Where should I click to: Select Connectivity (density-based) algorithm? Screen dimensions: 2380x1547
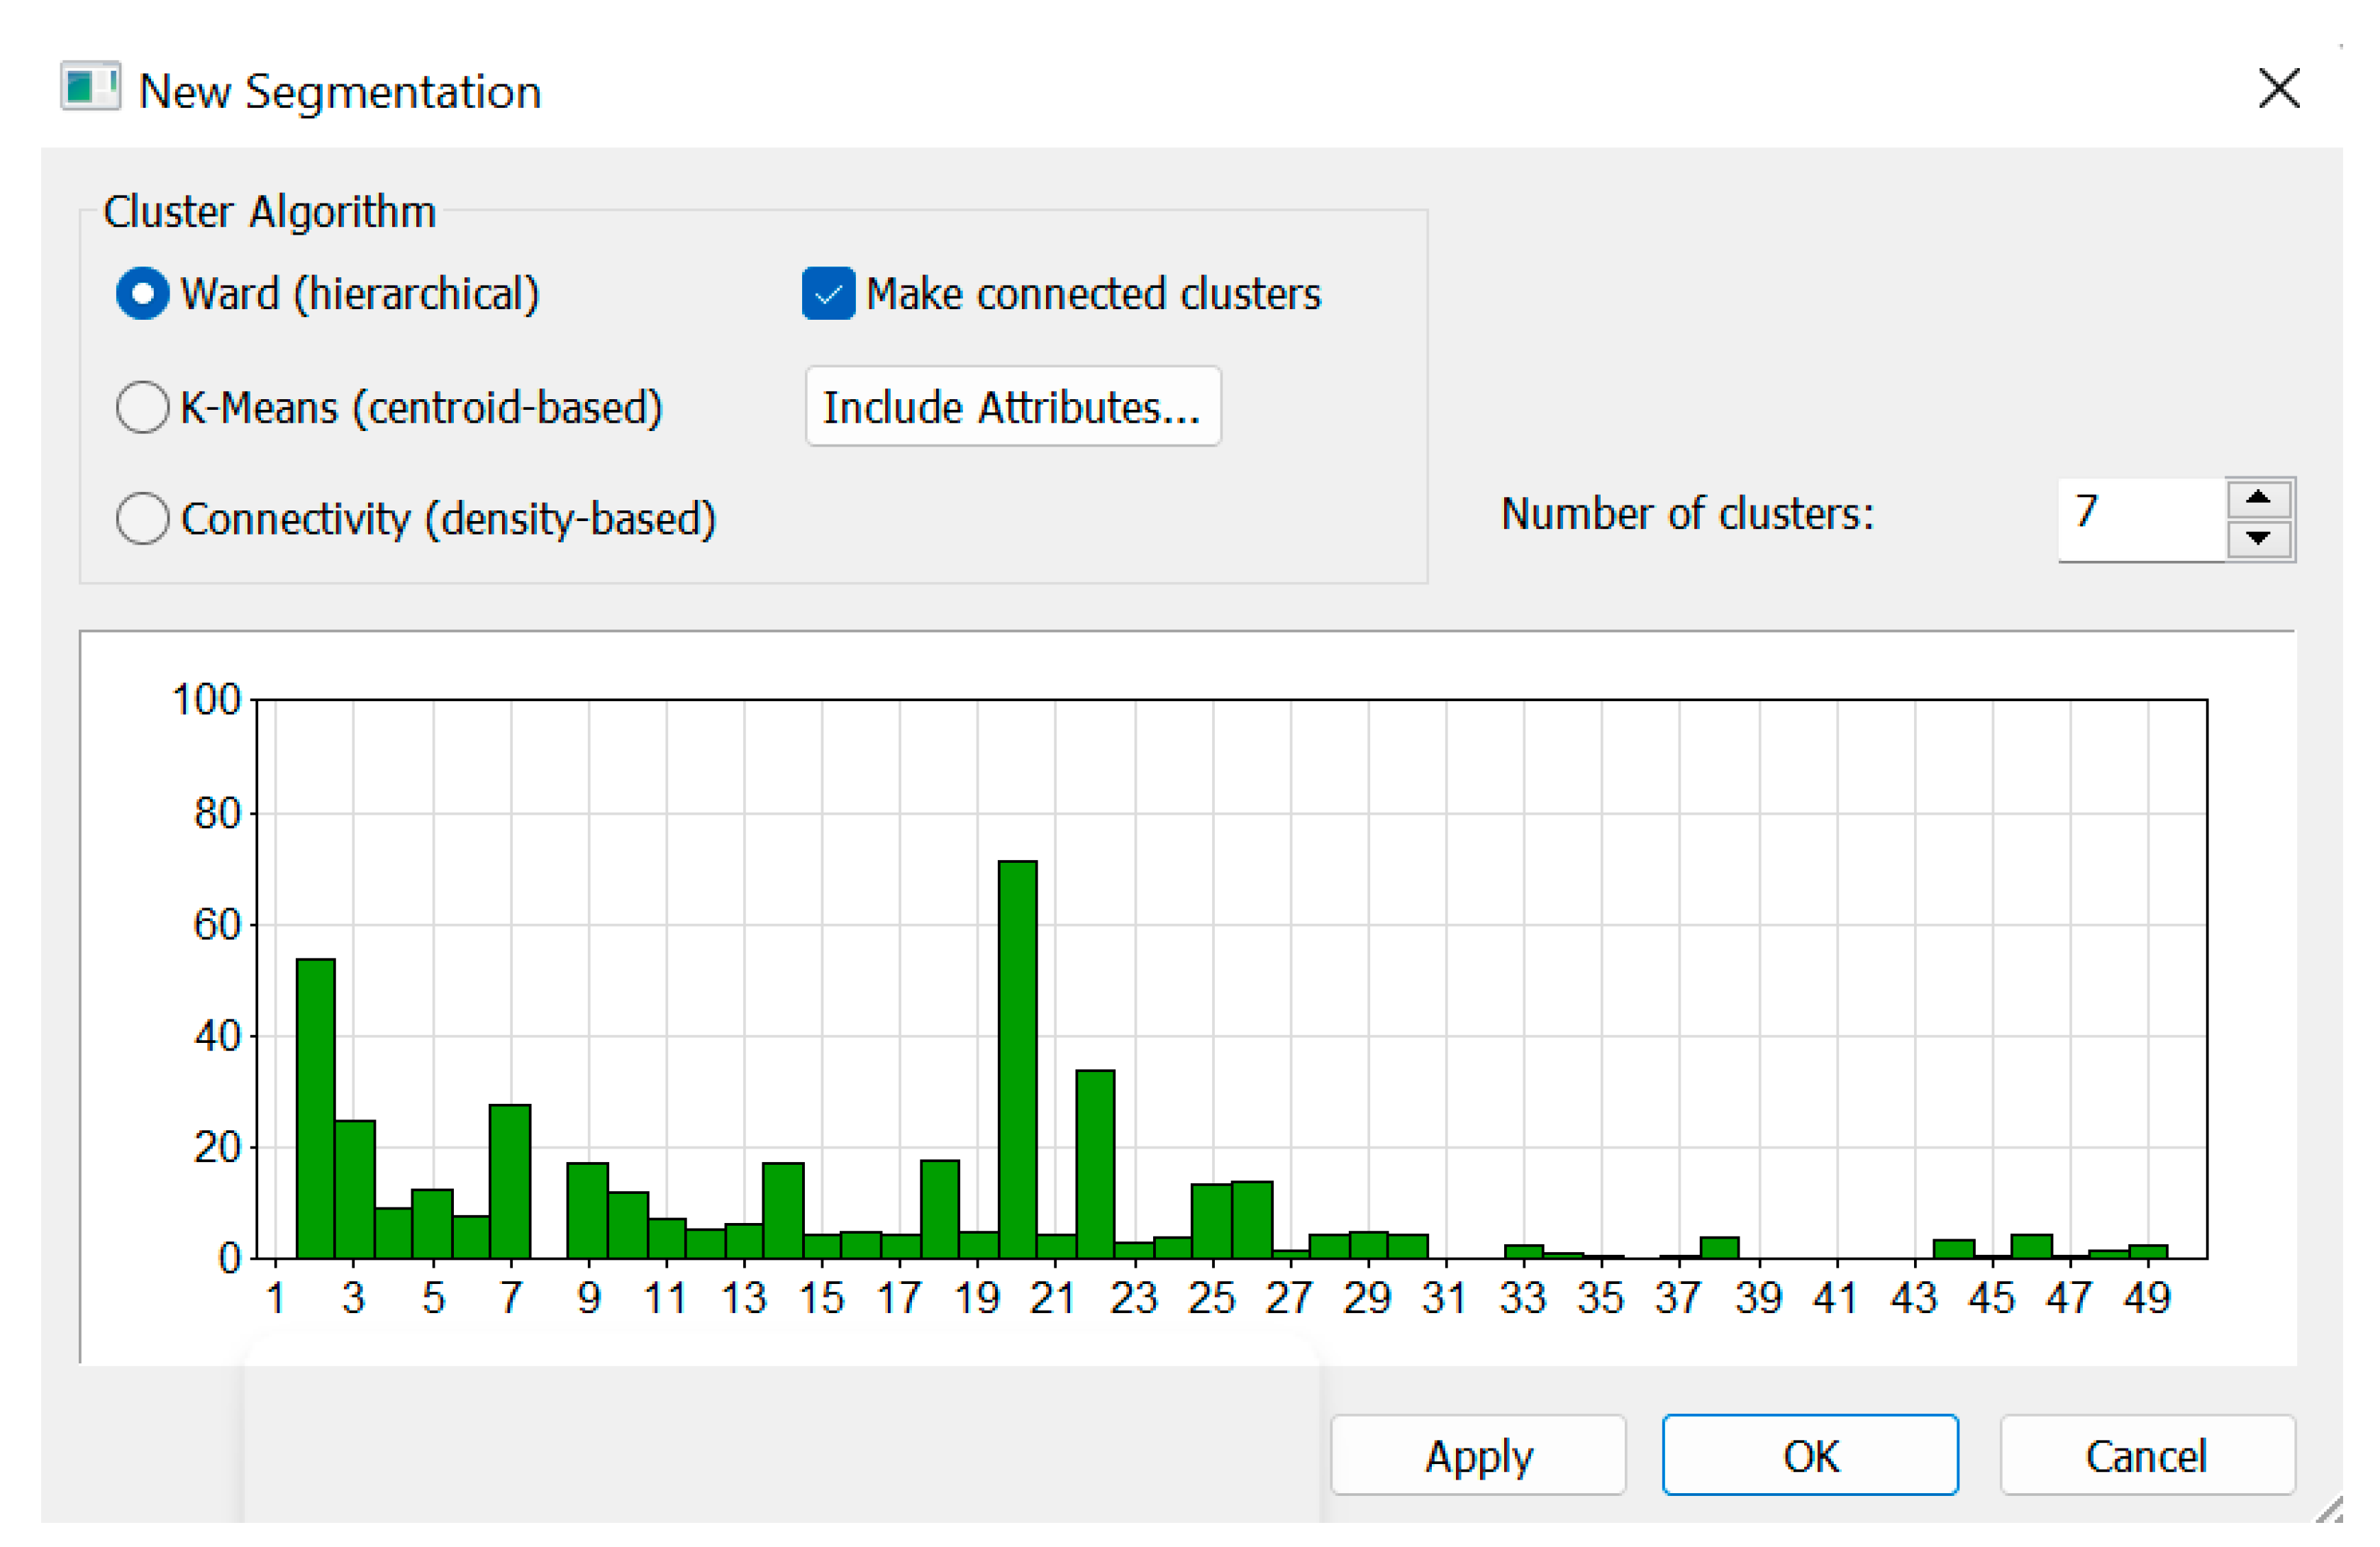coord(142,518)
